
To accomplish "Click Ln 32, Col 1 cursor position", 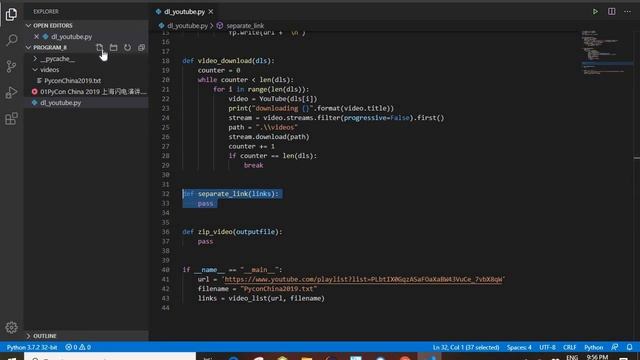I will coord(466,347).
